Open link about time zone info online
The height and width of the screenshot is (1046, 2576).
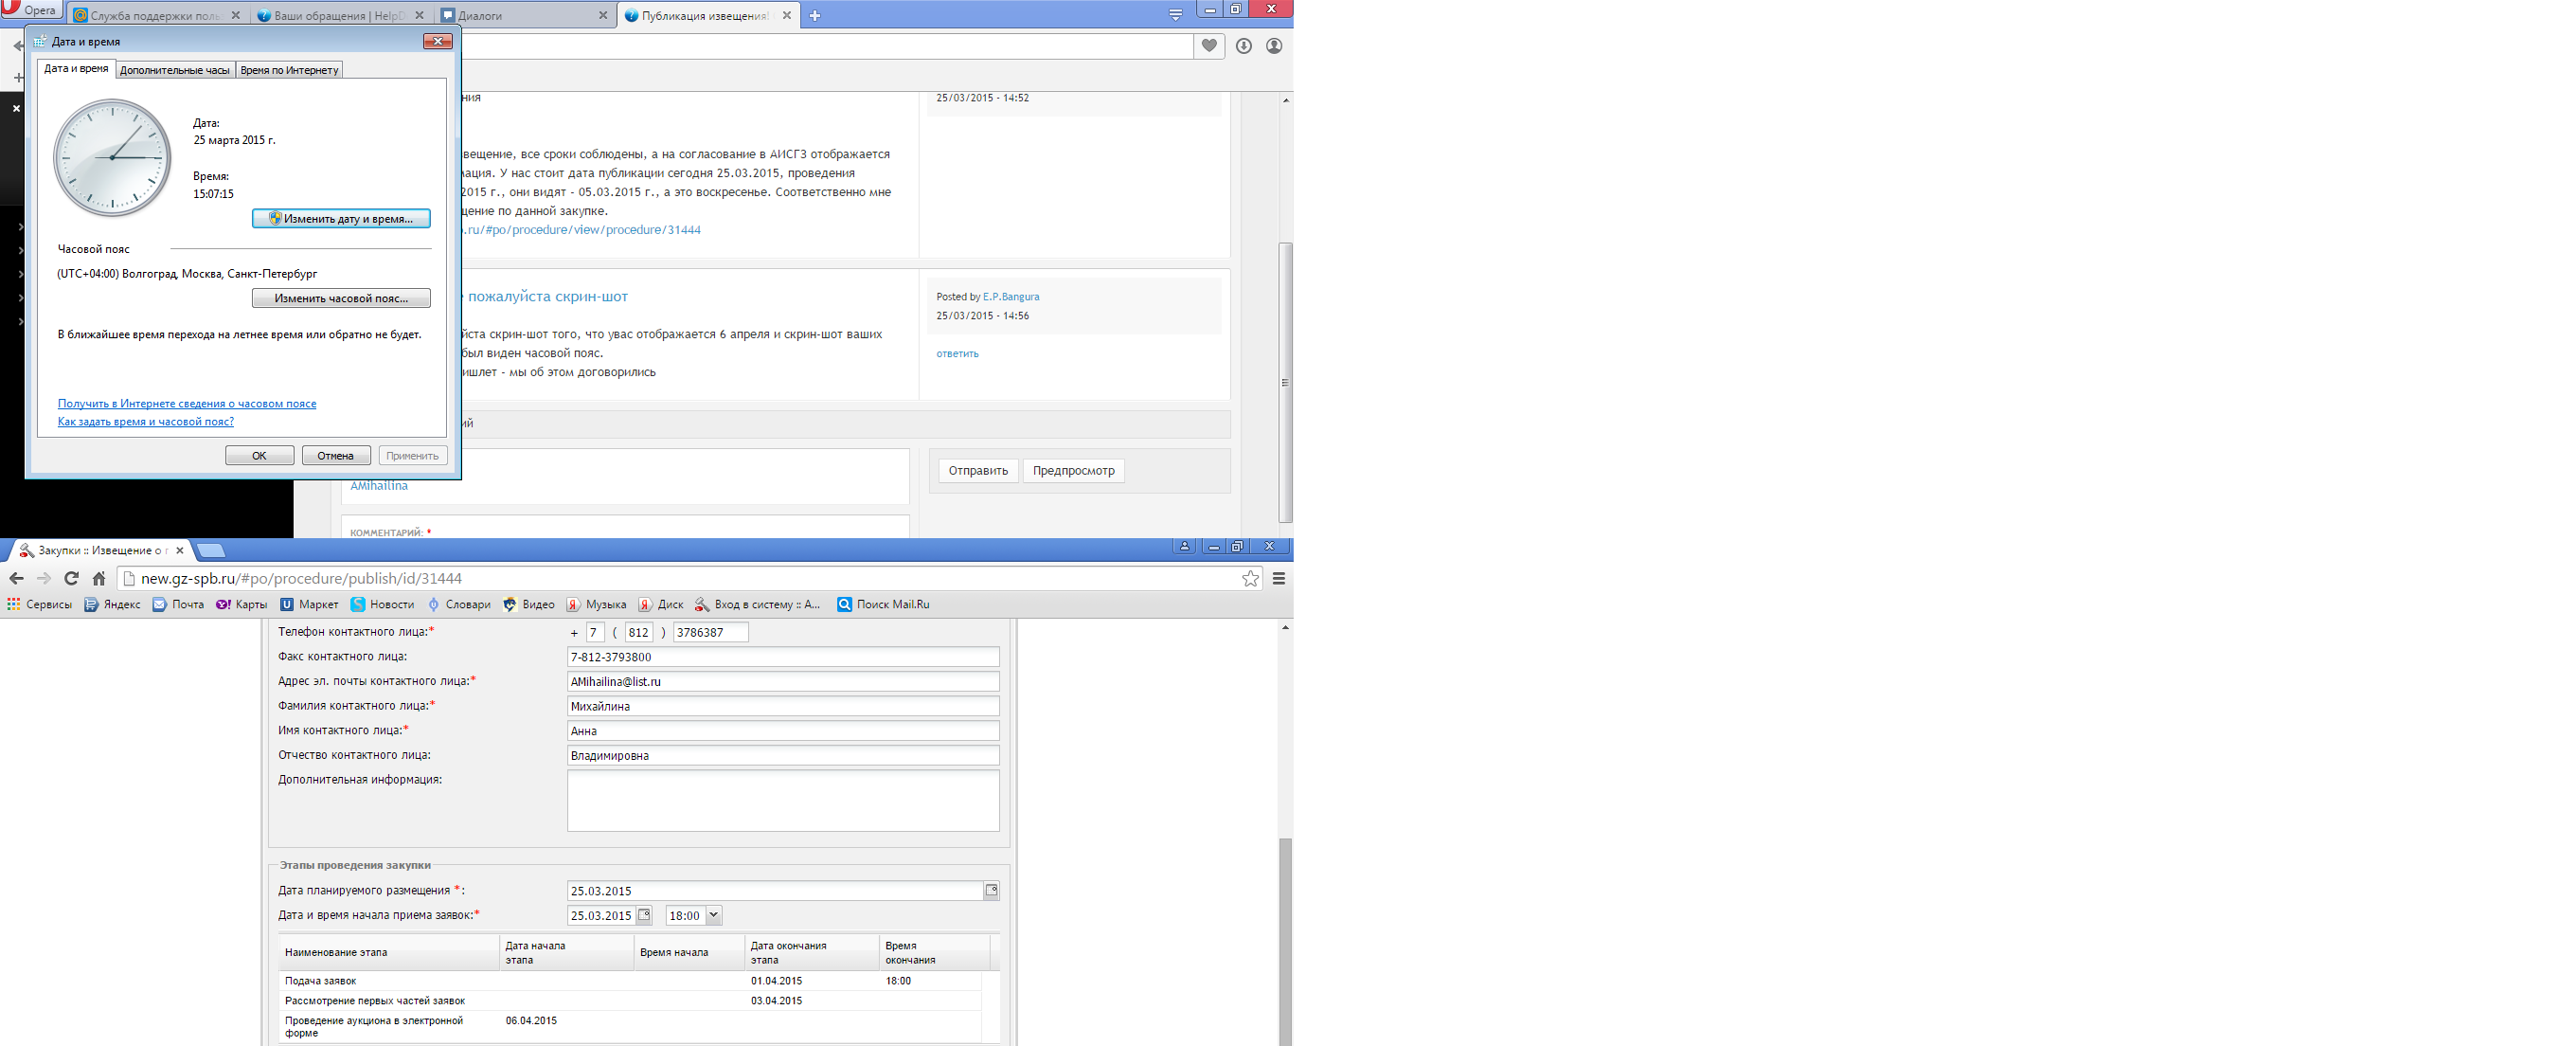(187, 403)
